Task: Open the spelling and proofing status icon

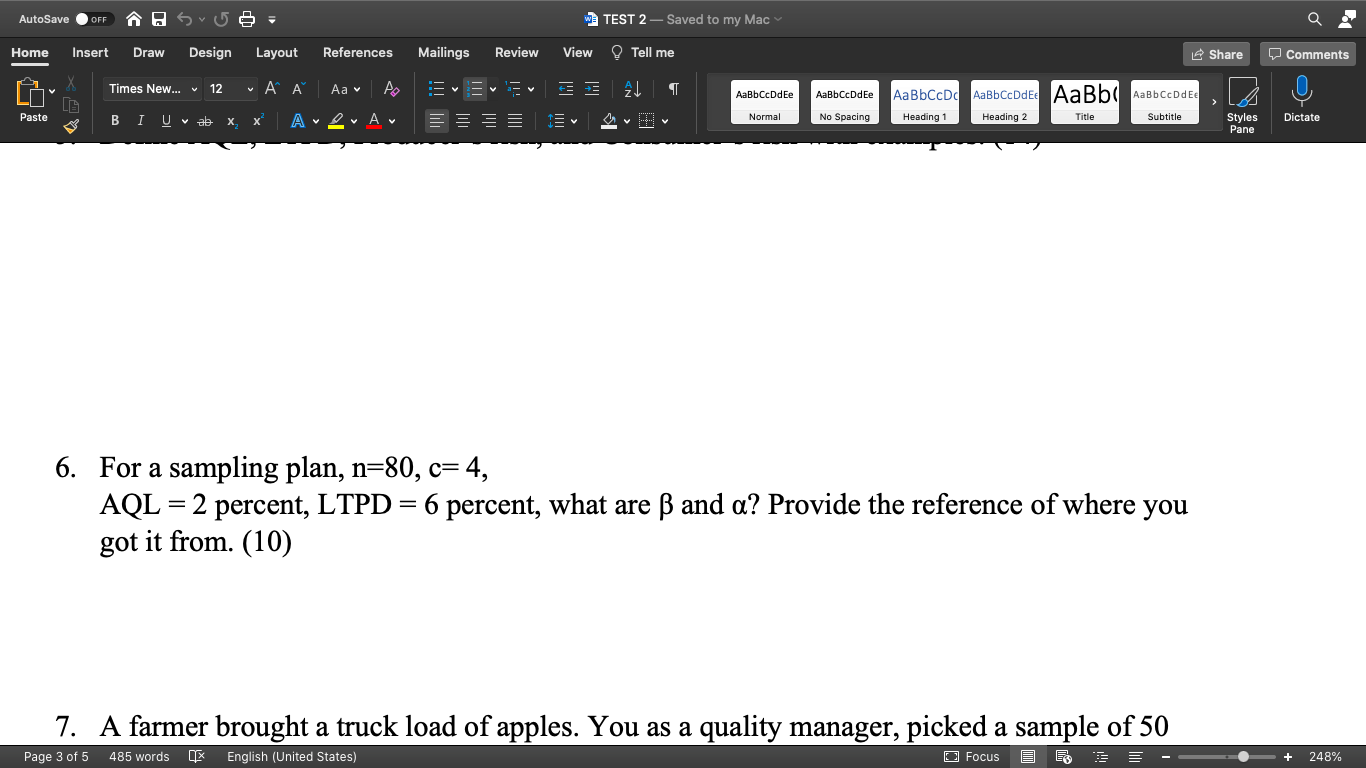Action: click(196, 757)
